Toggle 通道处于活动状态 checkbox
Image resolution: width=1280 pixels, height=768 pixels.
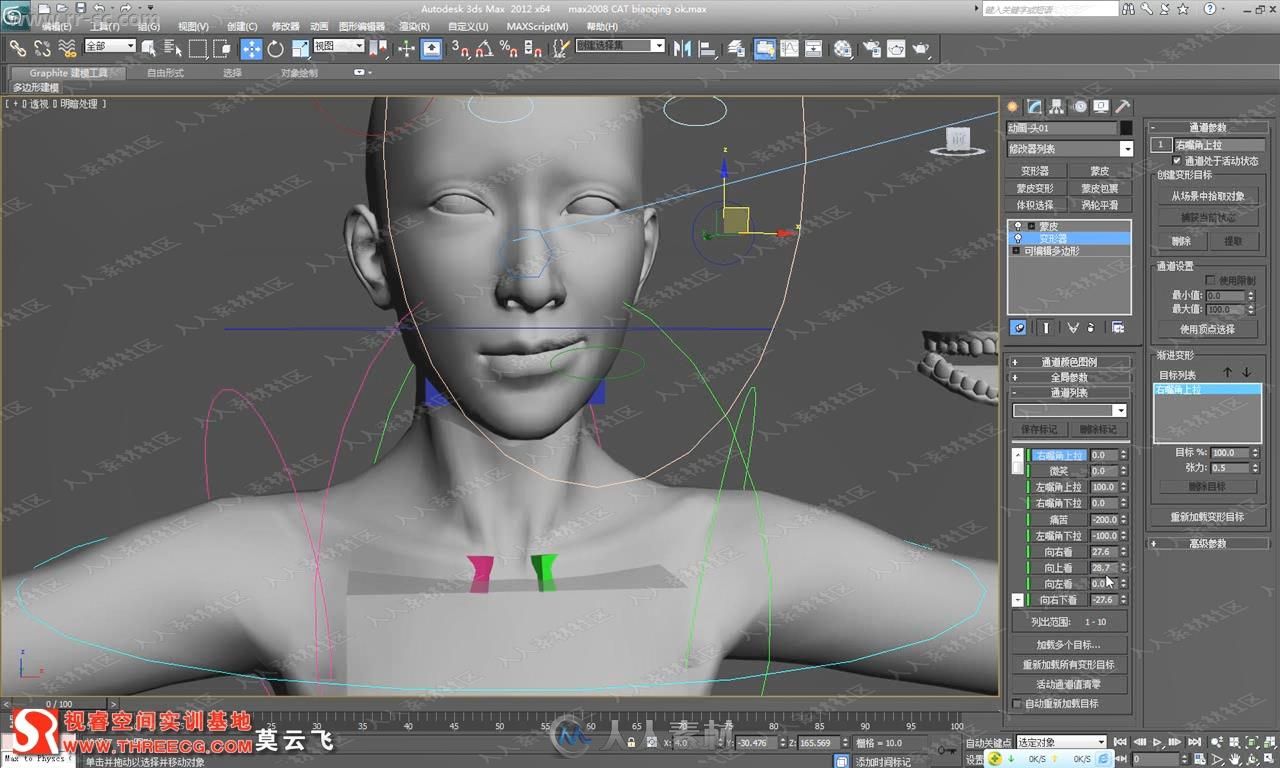point(1177,160)
